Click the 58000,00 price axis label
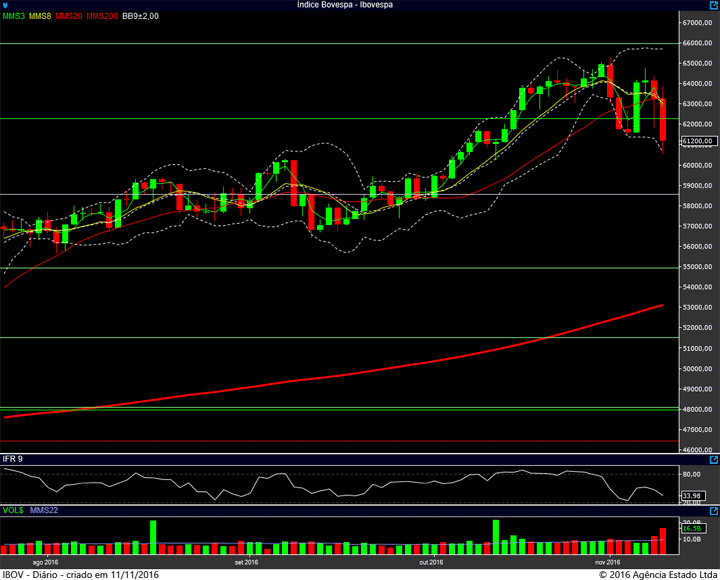The height and width of the screenshot is (580, 720). click(697, 206)
